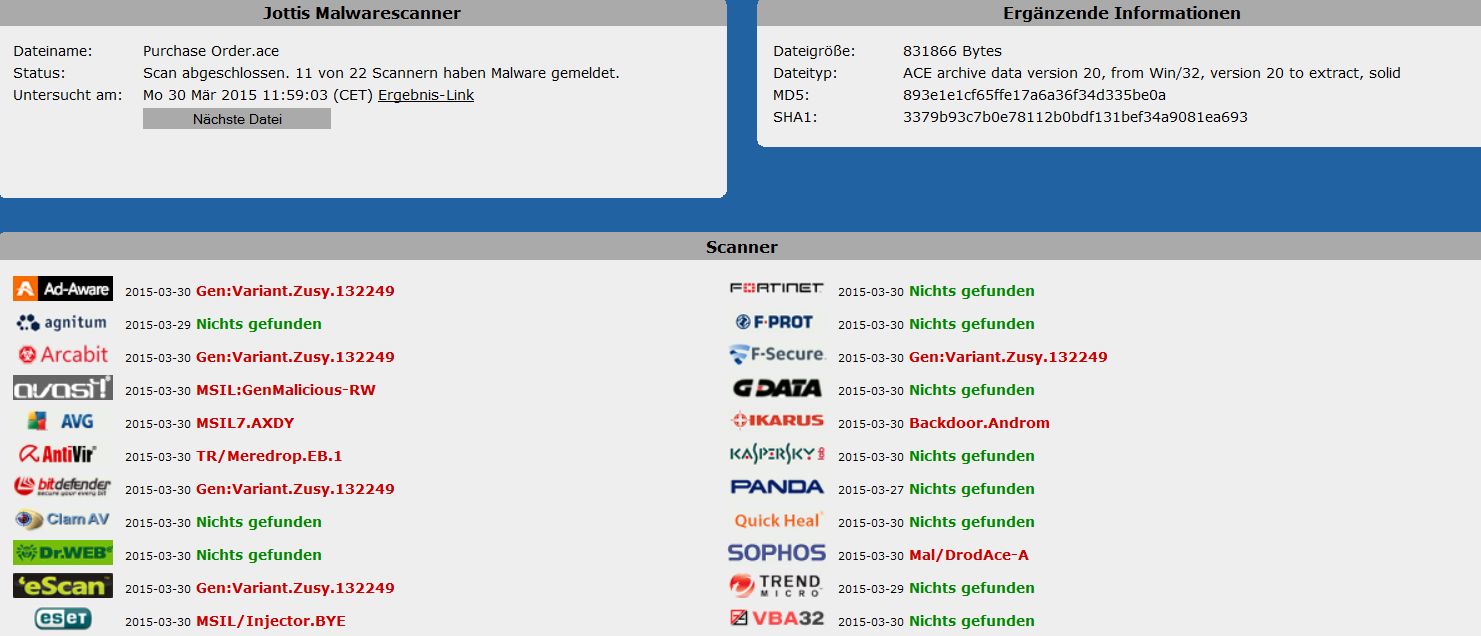The height and width of the screenshot is (636, 1481).
Task: Click Ad-Aware result Gen:Variant.Zusy.132249
Action: click(295, 291)
